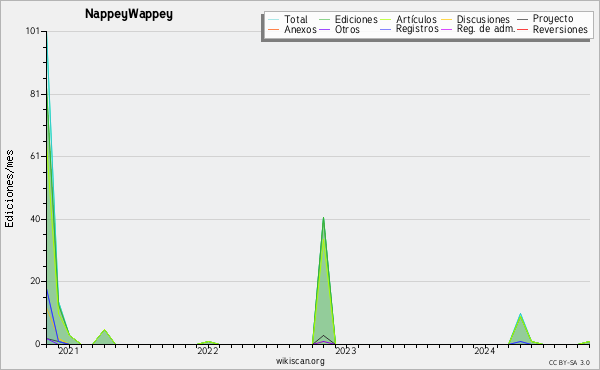Viewport: 600px width, 370px height.
Task: Select the Registros legend entry
Action: [x=417, y=29]
